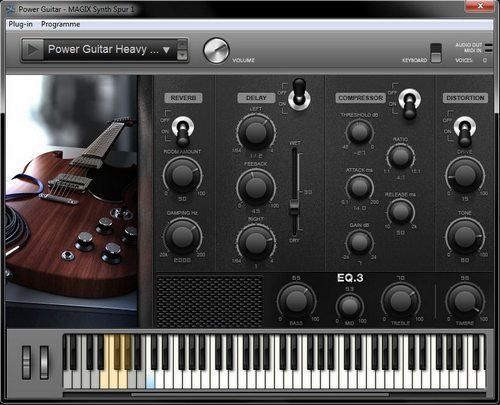Image resolution: width=500 pixels, height=405 pixels.
Task: Click the Timbre knob
Action: 465,301
